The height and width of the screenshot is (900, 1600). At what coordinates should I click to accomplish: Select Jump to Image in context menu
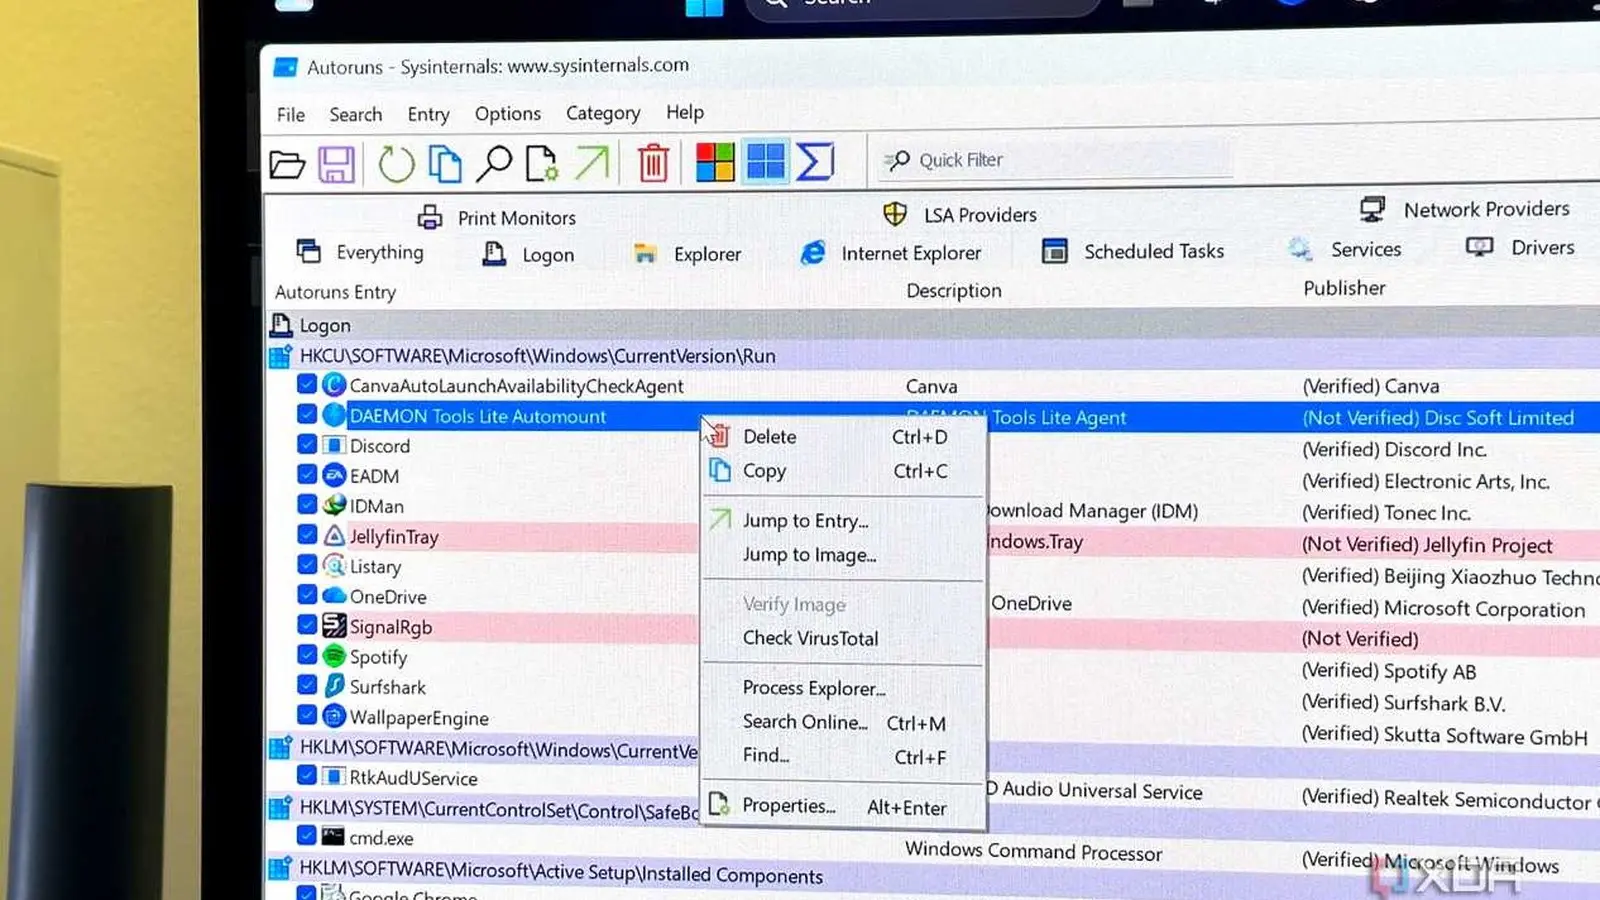[842, 555]
